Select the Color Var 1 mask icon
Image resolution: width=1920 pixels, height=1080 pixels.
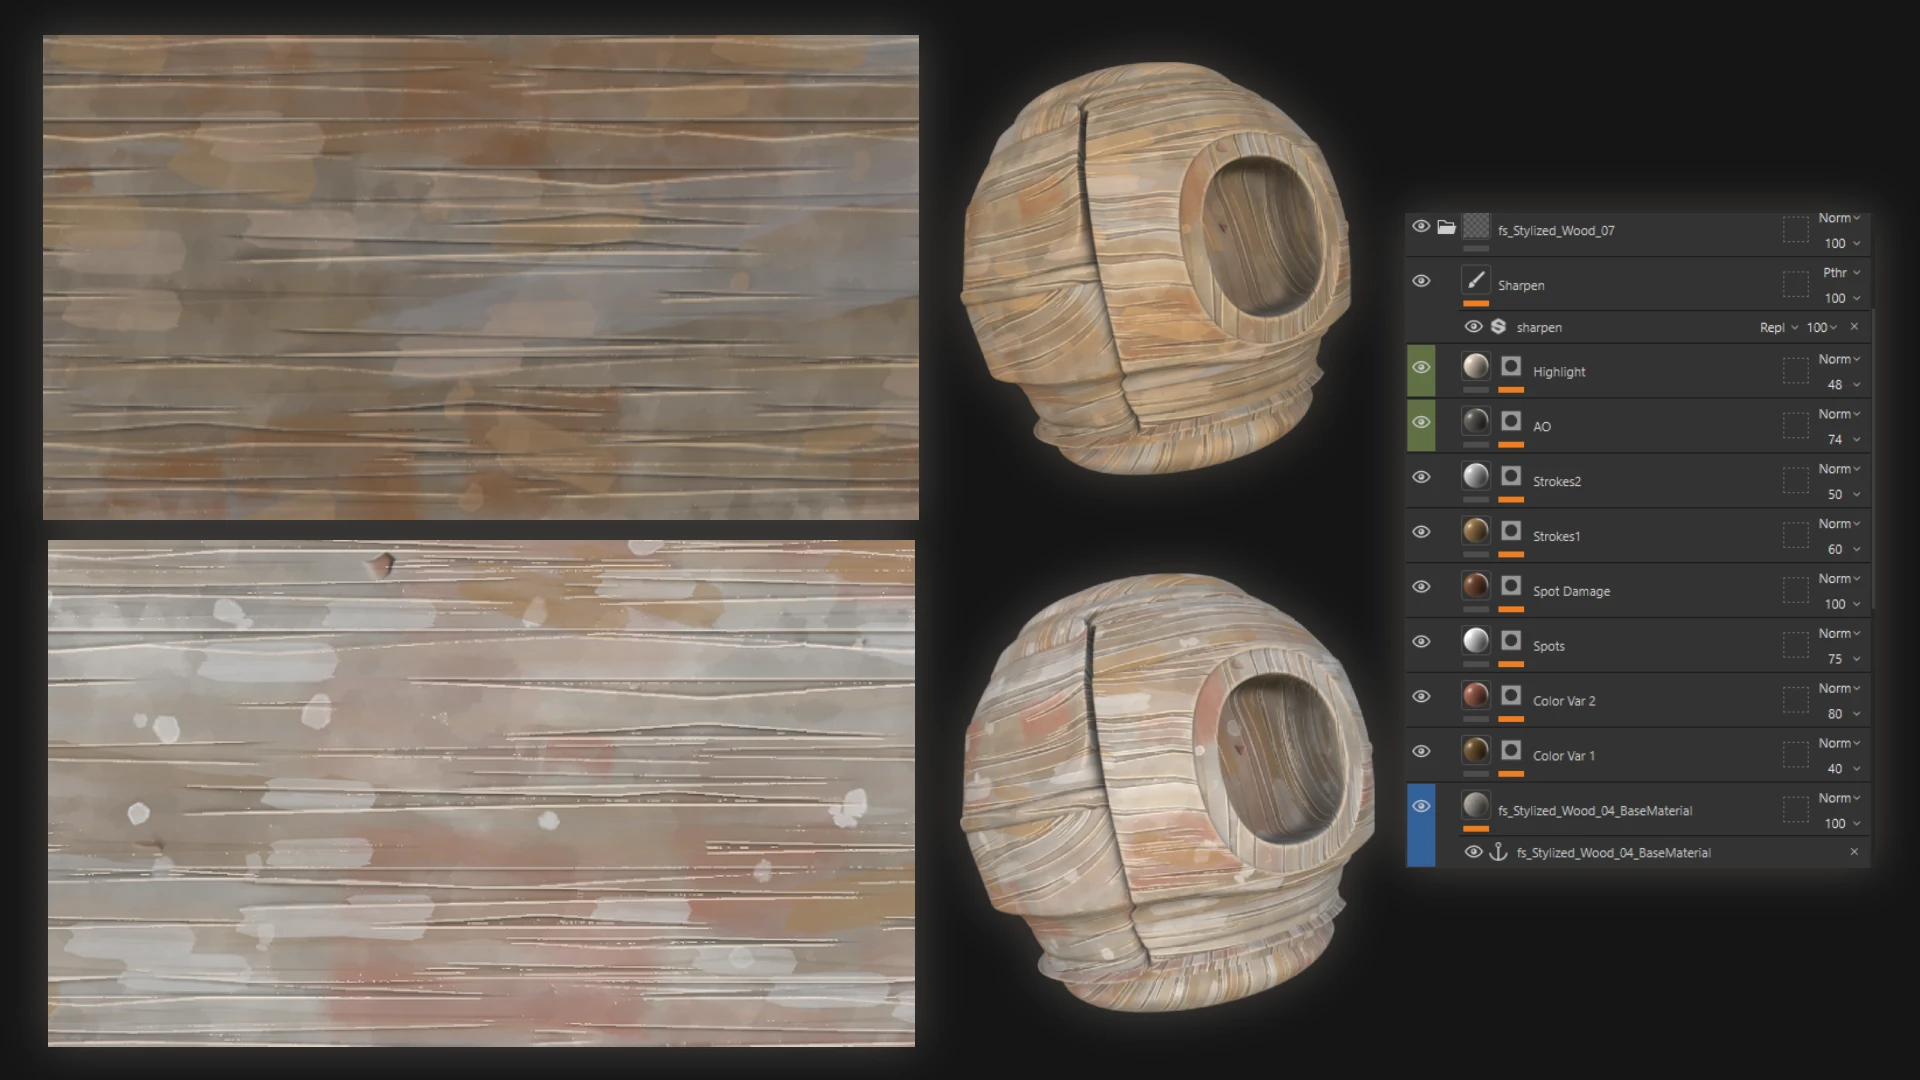[1511, 751]
